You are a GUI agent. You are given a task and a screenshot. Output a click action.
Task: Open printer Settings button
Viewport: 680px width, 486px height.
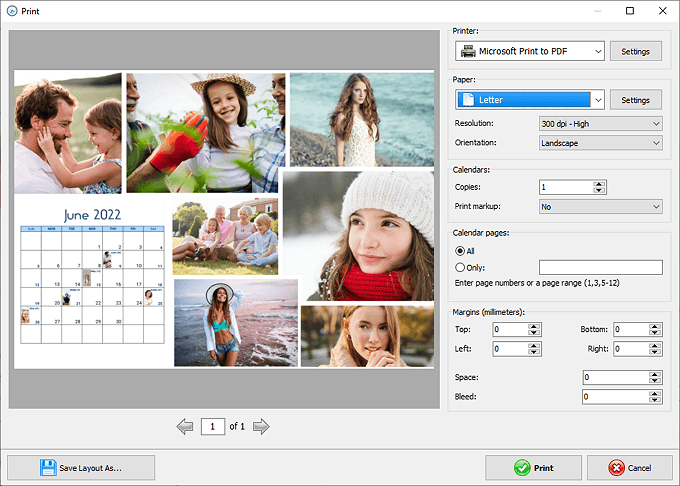point(636,51)
